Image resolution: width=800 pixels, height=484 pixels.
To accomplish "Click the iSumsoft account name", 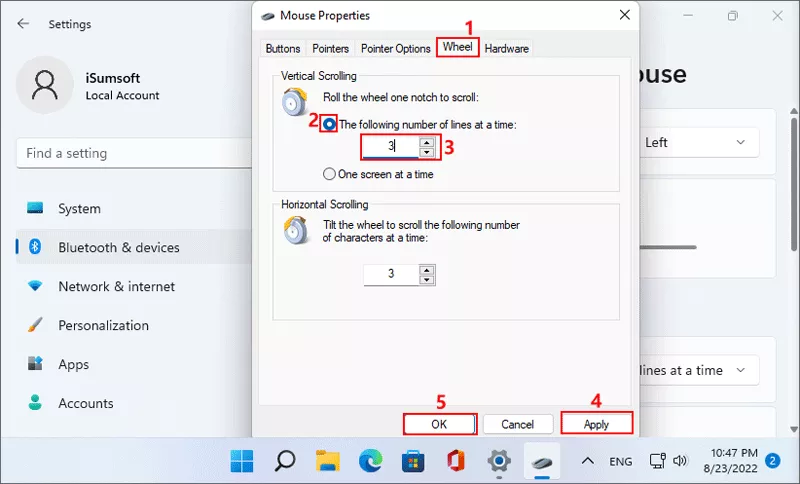I will pyautogui.click(x=113, y=78).
